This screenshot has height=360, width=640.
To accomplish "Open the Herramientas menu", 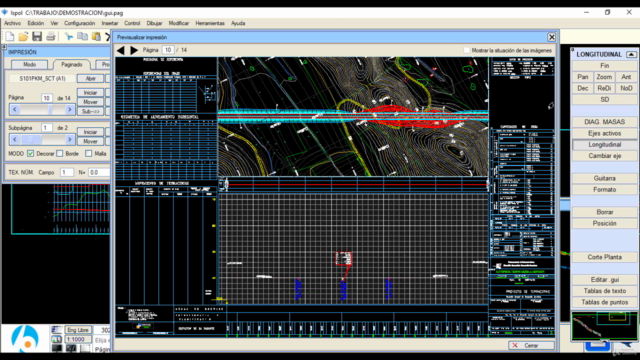I will coord(210,23).
